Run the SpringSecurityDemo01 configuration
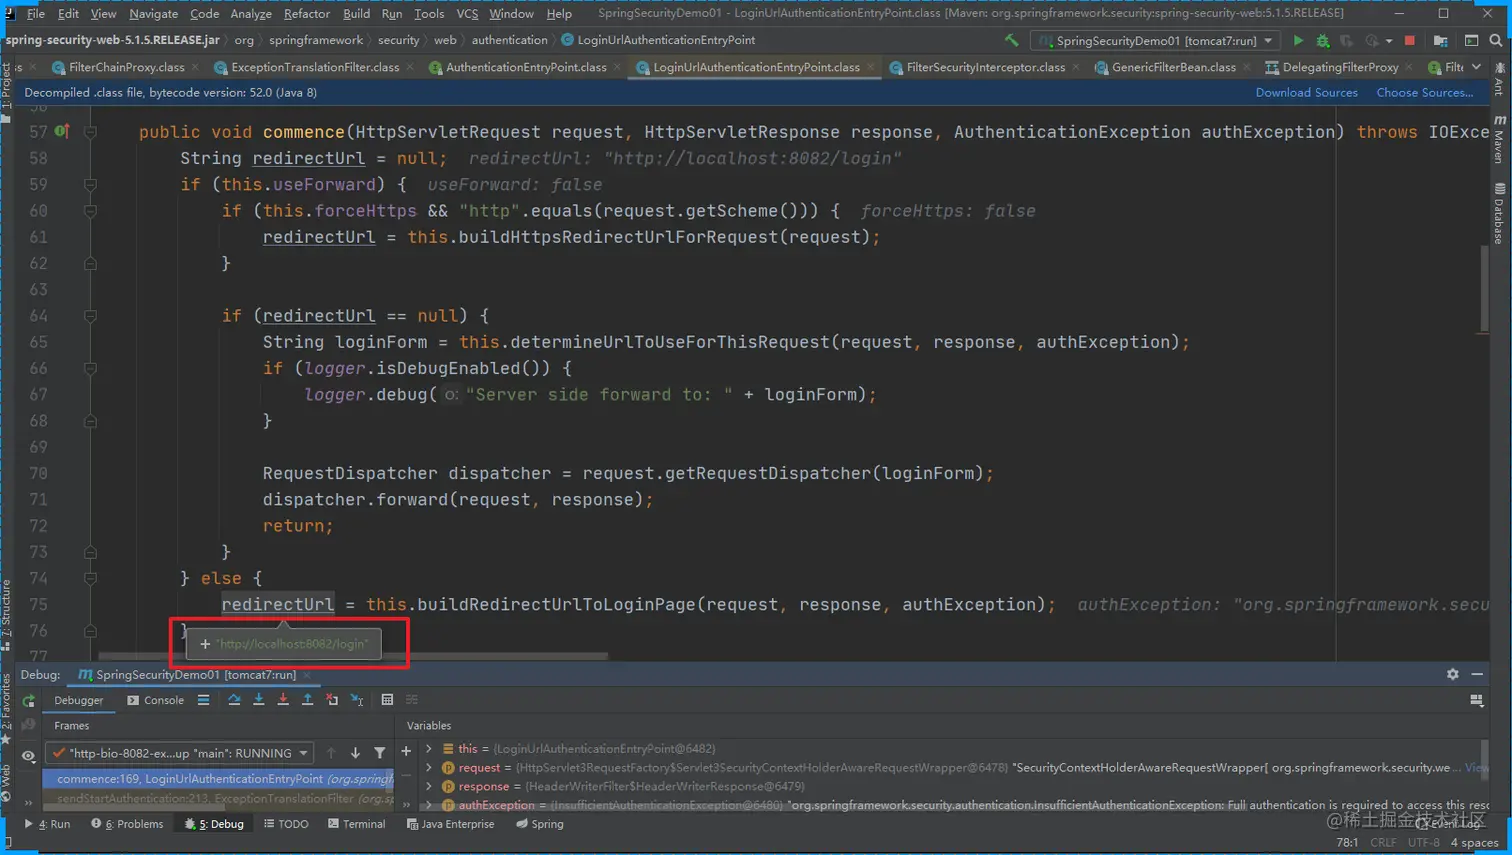Screen dimensions: 1512x855 (1298, 41)
